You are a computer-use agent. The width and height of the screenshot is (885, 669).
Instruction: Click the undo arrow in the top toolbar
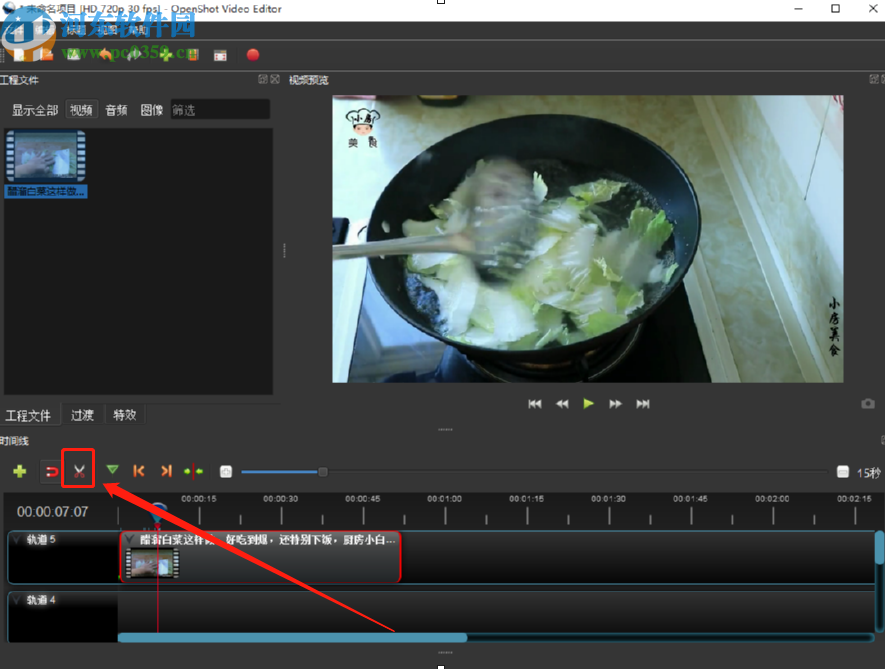click(105, 55)
